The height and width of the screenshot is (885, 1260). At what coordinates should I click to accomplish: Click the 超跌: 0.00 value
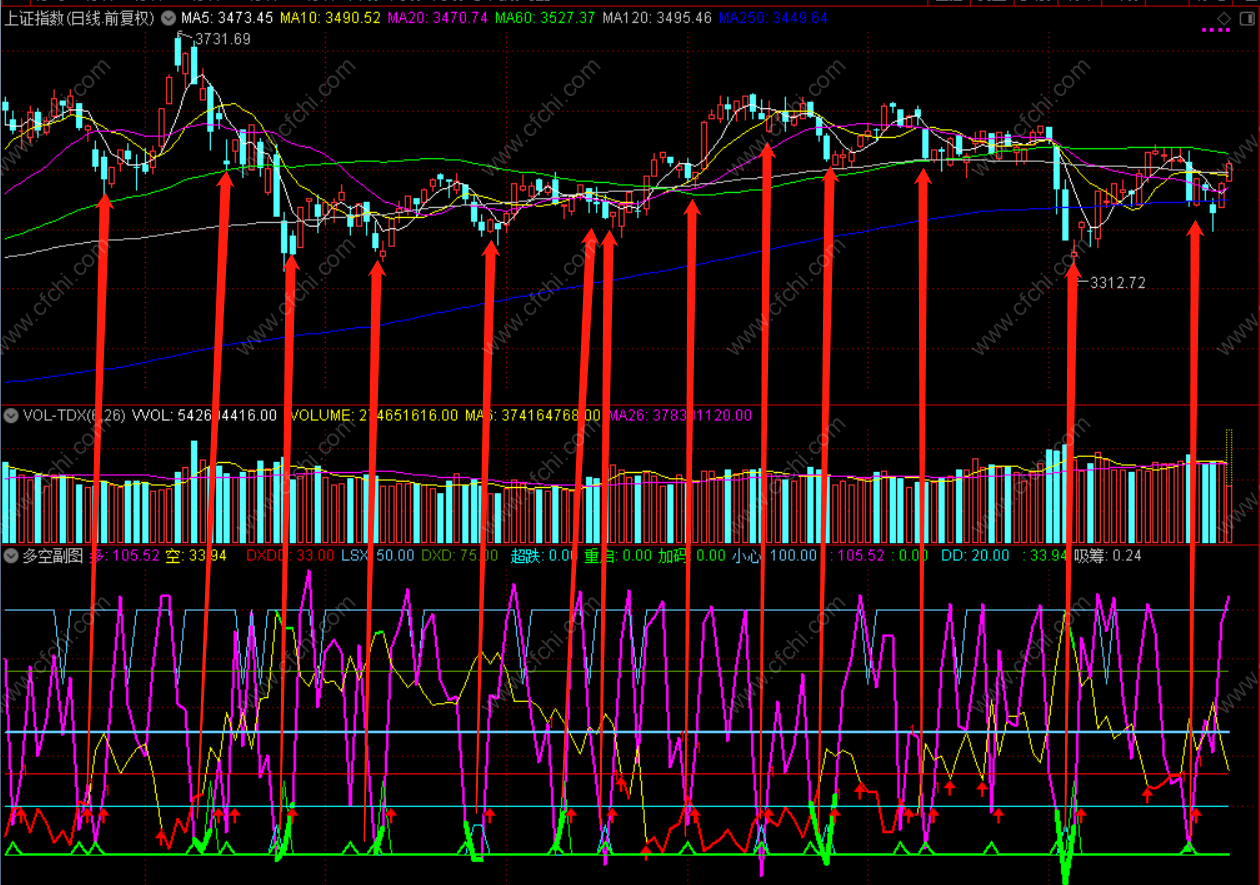(x=544, y=555)
